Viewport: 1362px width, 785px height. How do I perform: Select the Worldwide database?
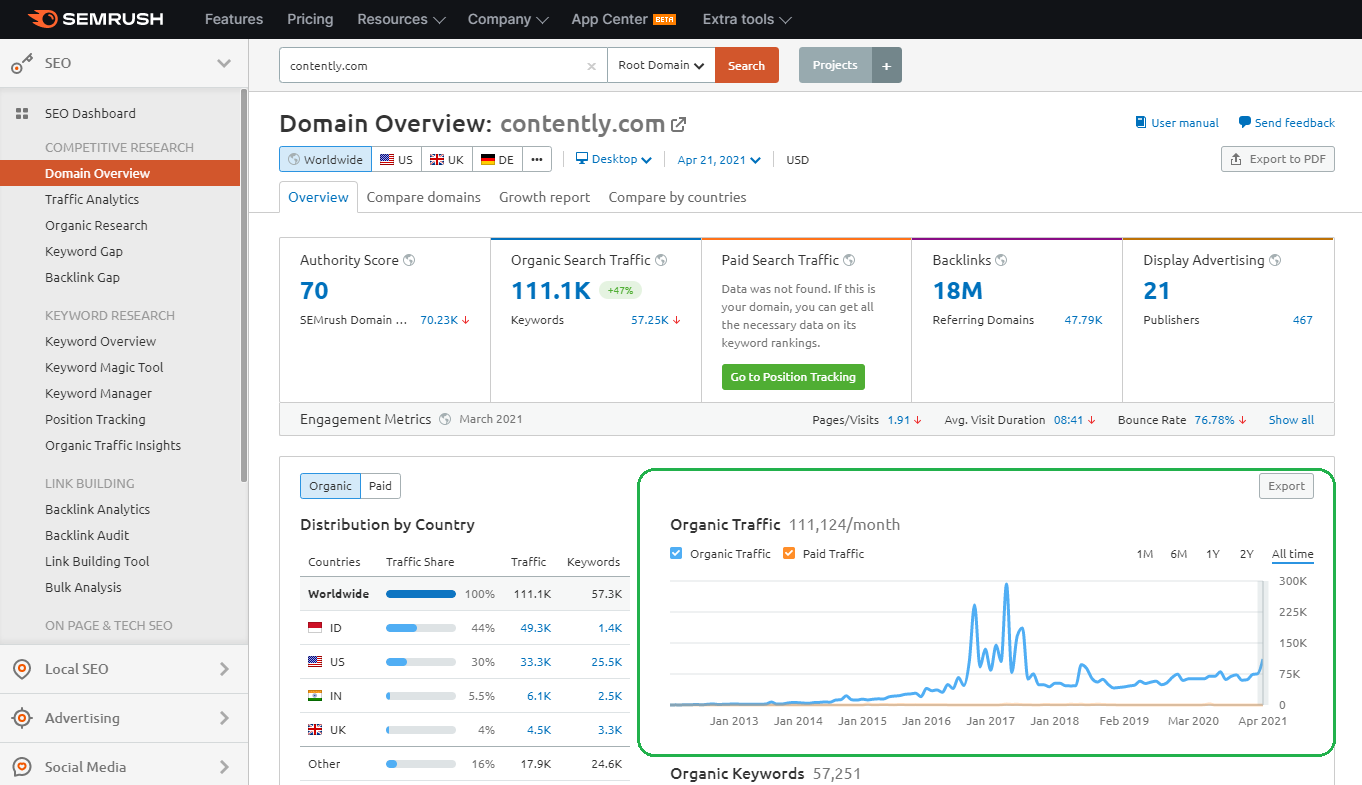coord(326,159)
